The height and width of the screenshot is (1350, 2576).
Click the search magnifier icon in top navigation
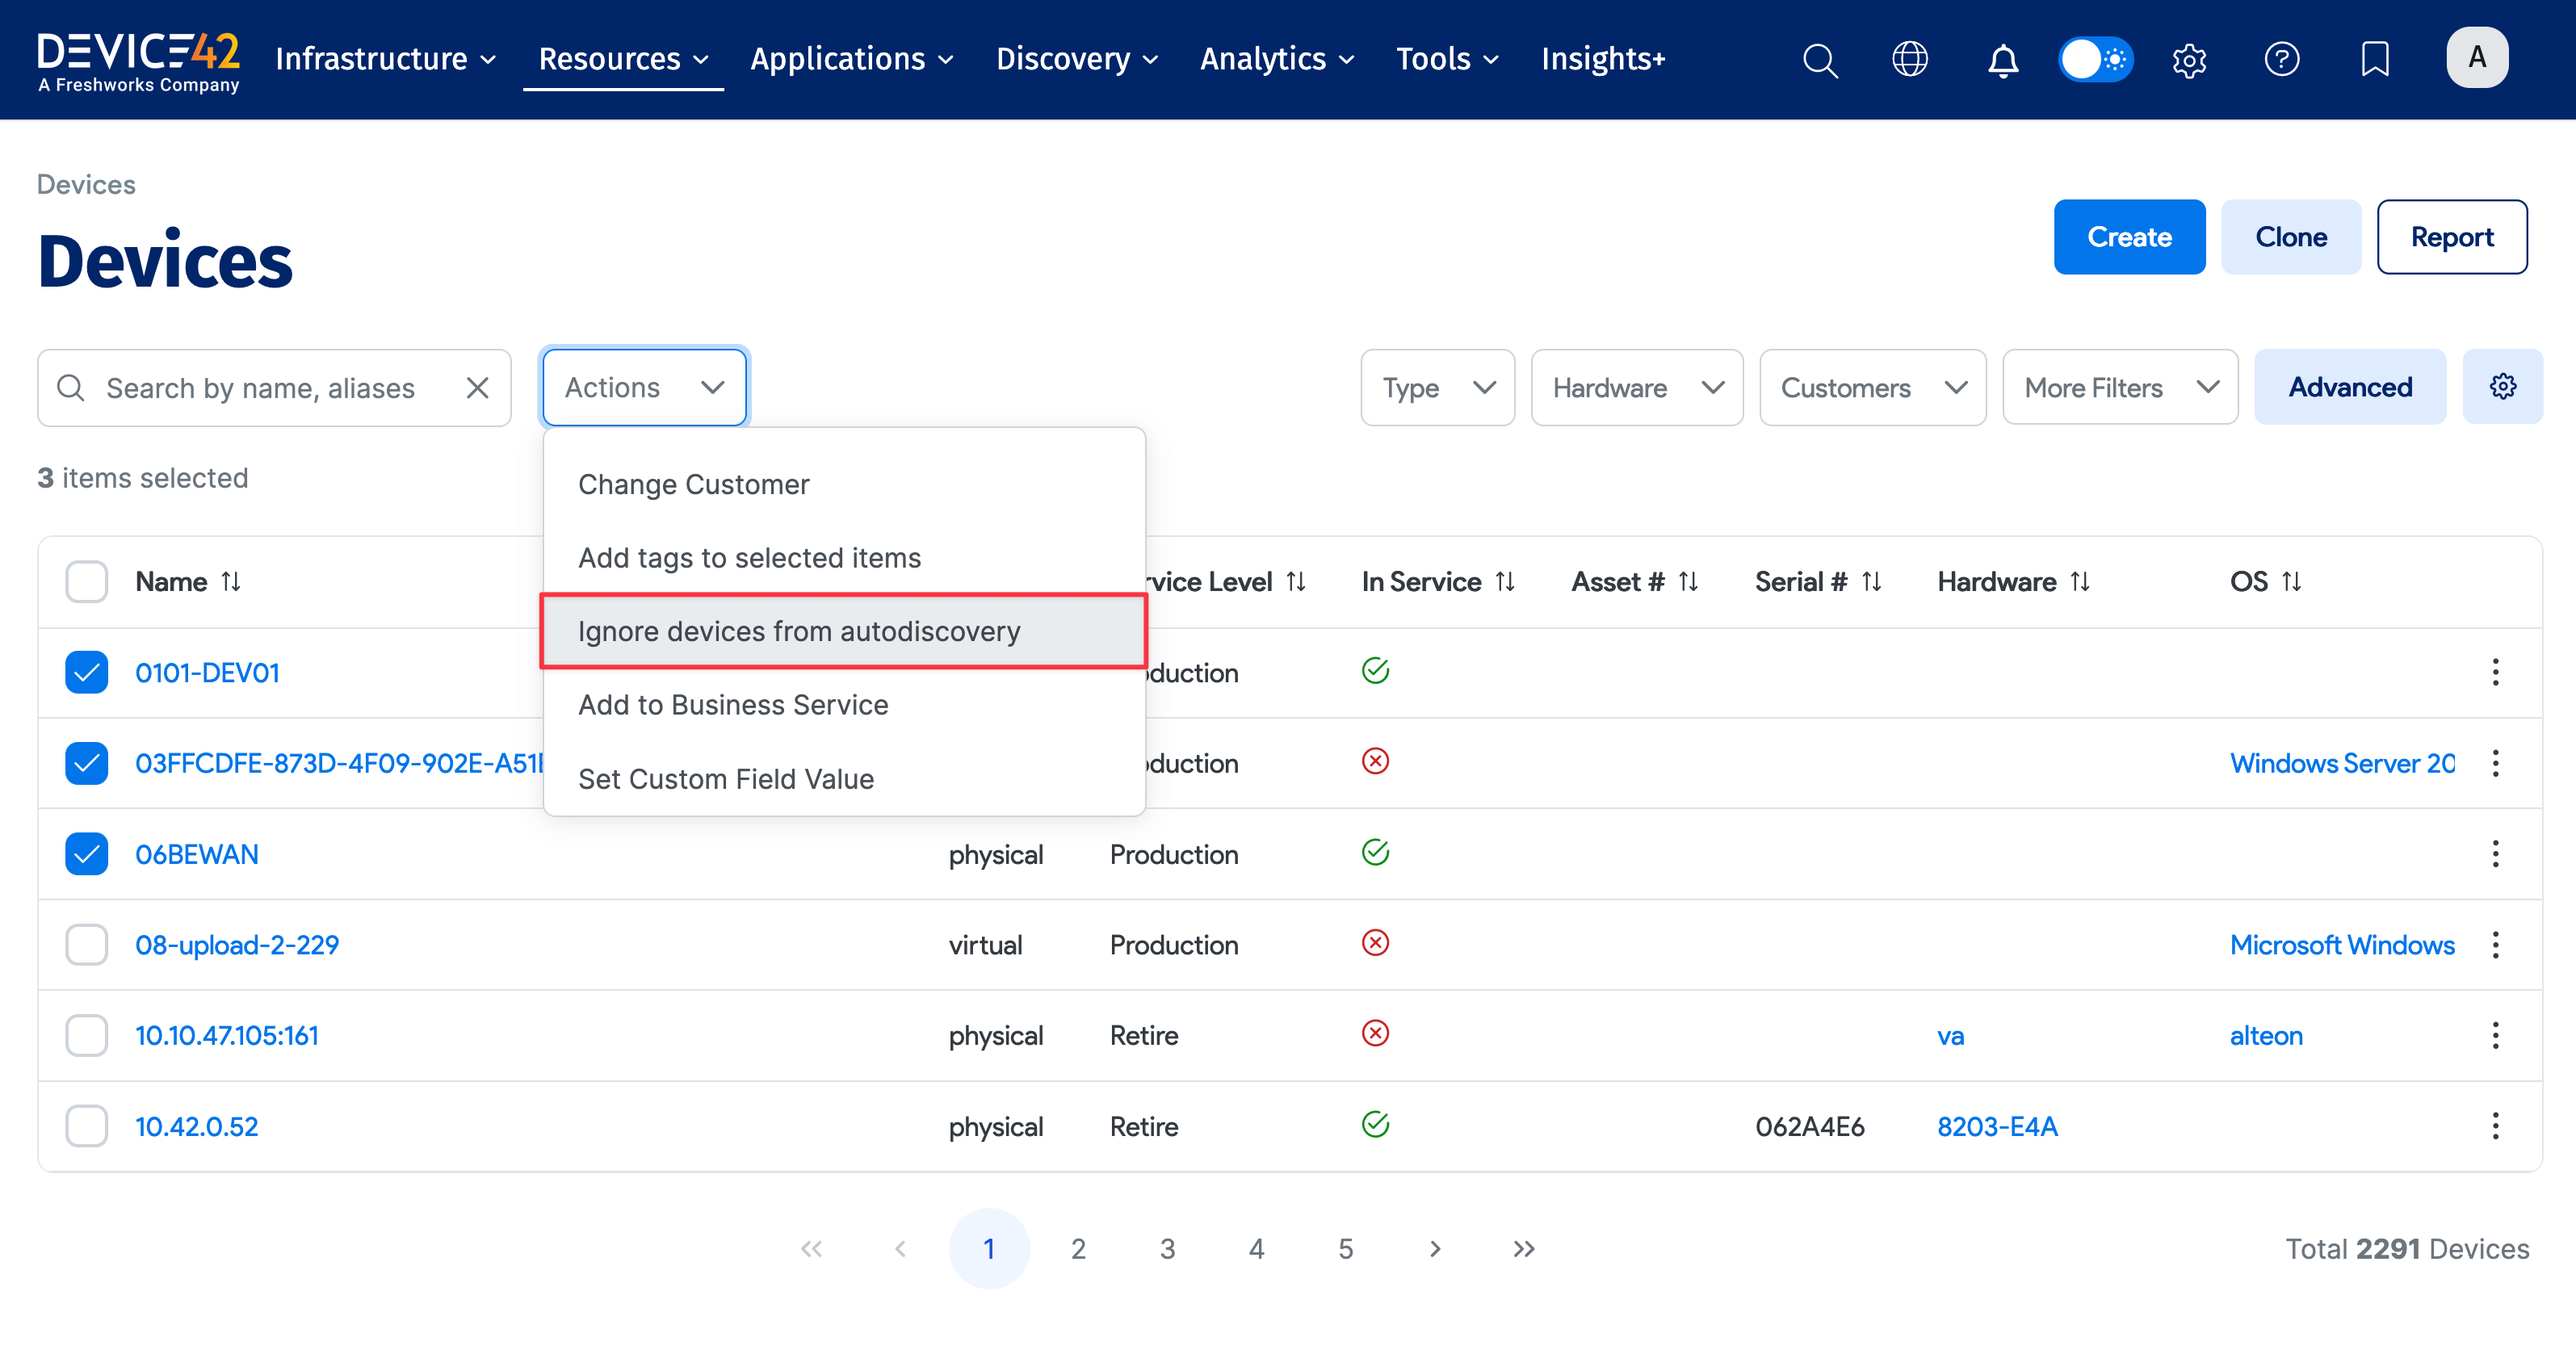point(1819,59)
